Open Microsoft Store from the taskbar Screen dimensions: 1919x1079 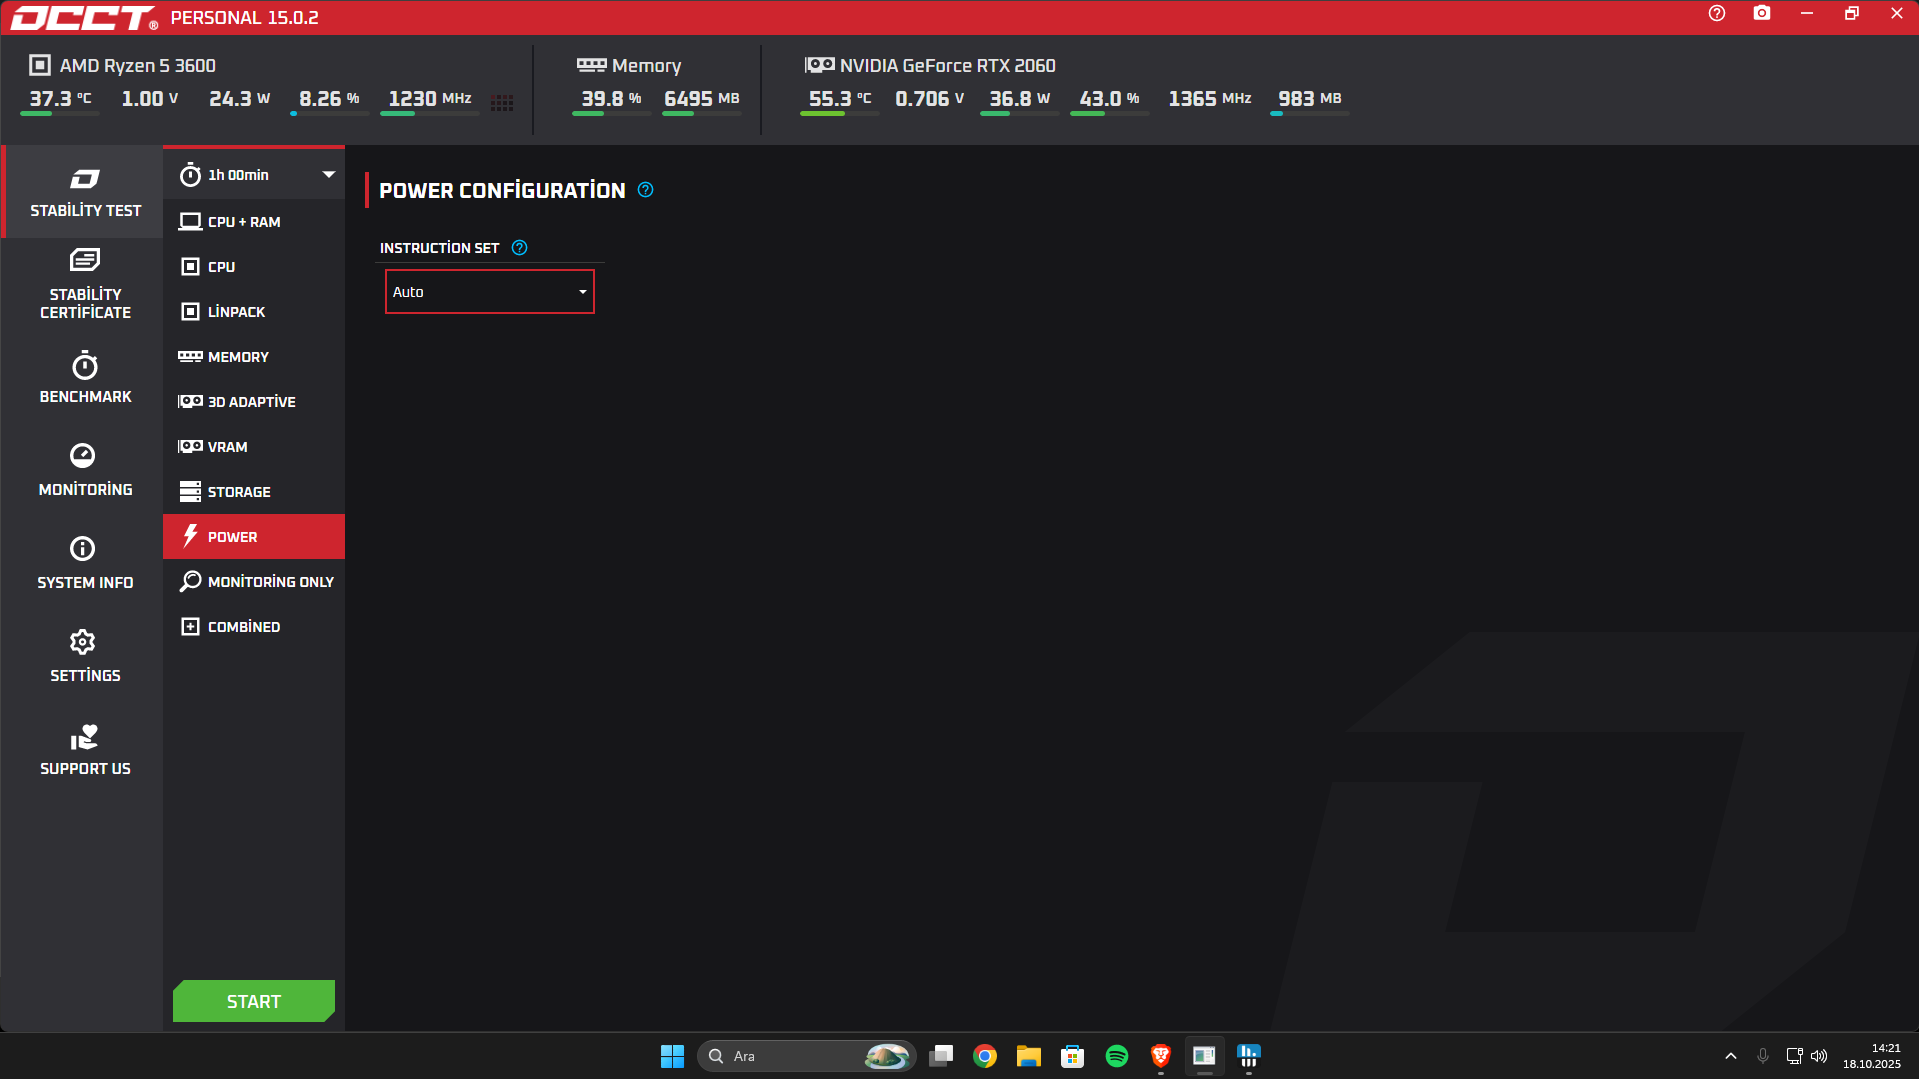1073,1056
